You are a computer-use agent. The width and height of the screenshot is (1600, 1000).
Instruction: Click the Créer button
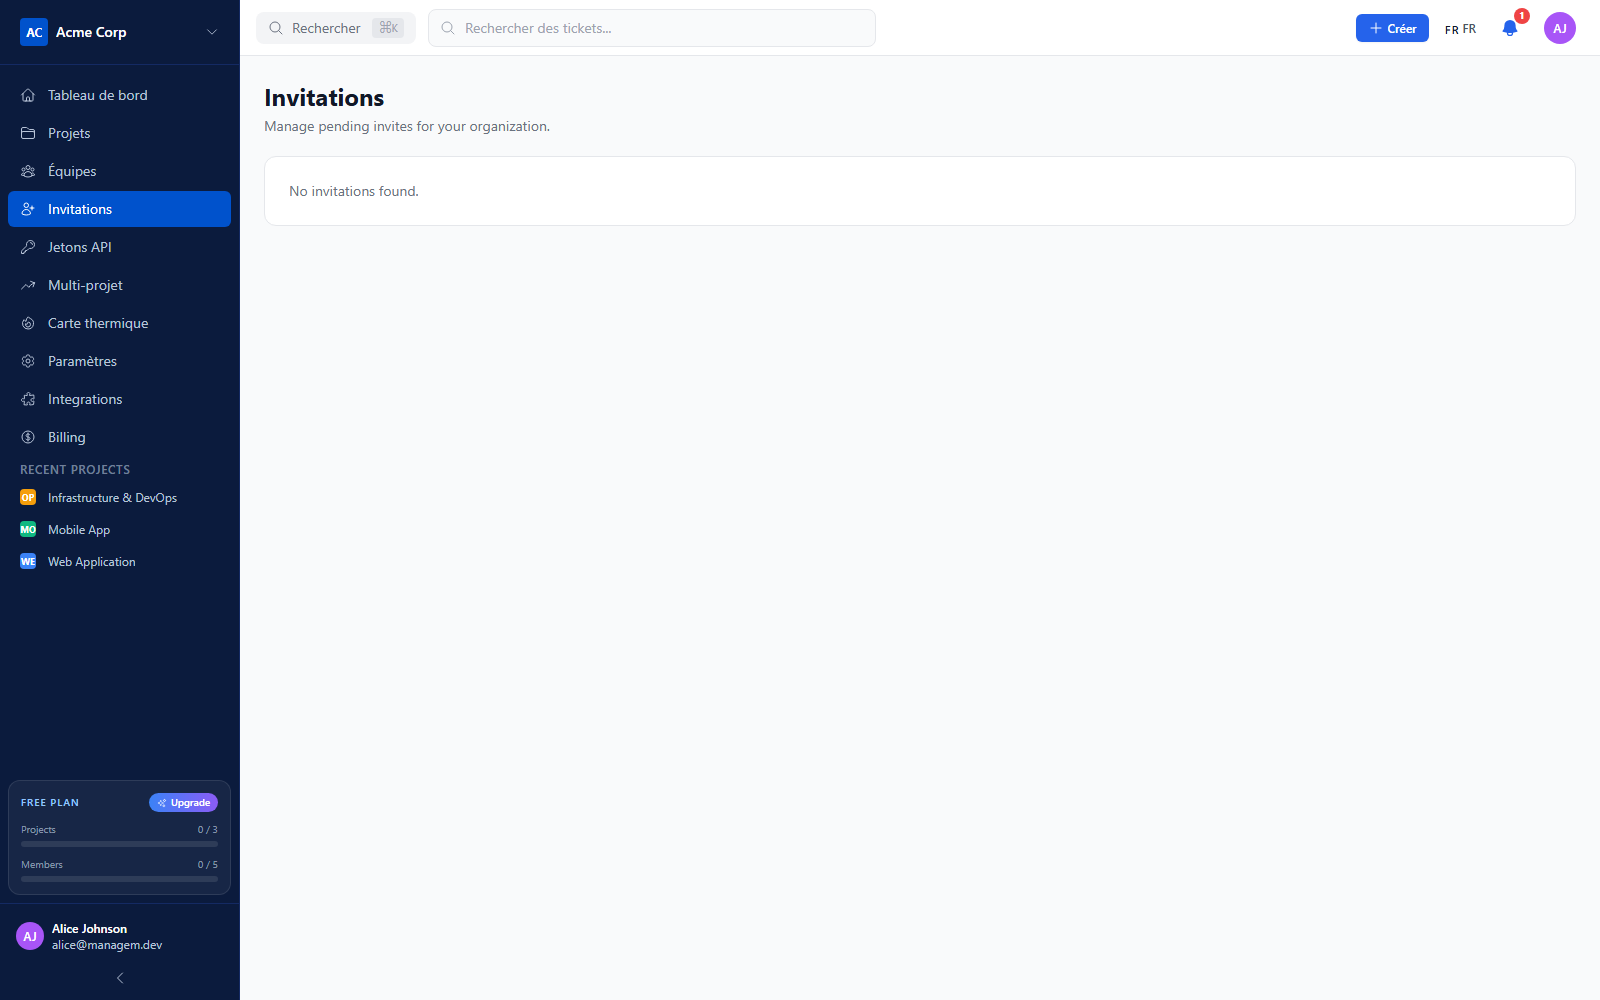(1392, 28)
